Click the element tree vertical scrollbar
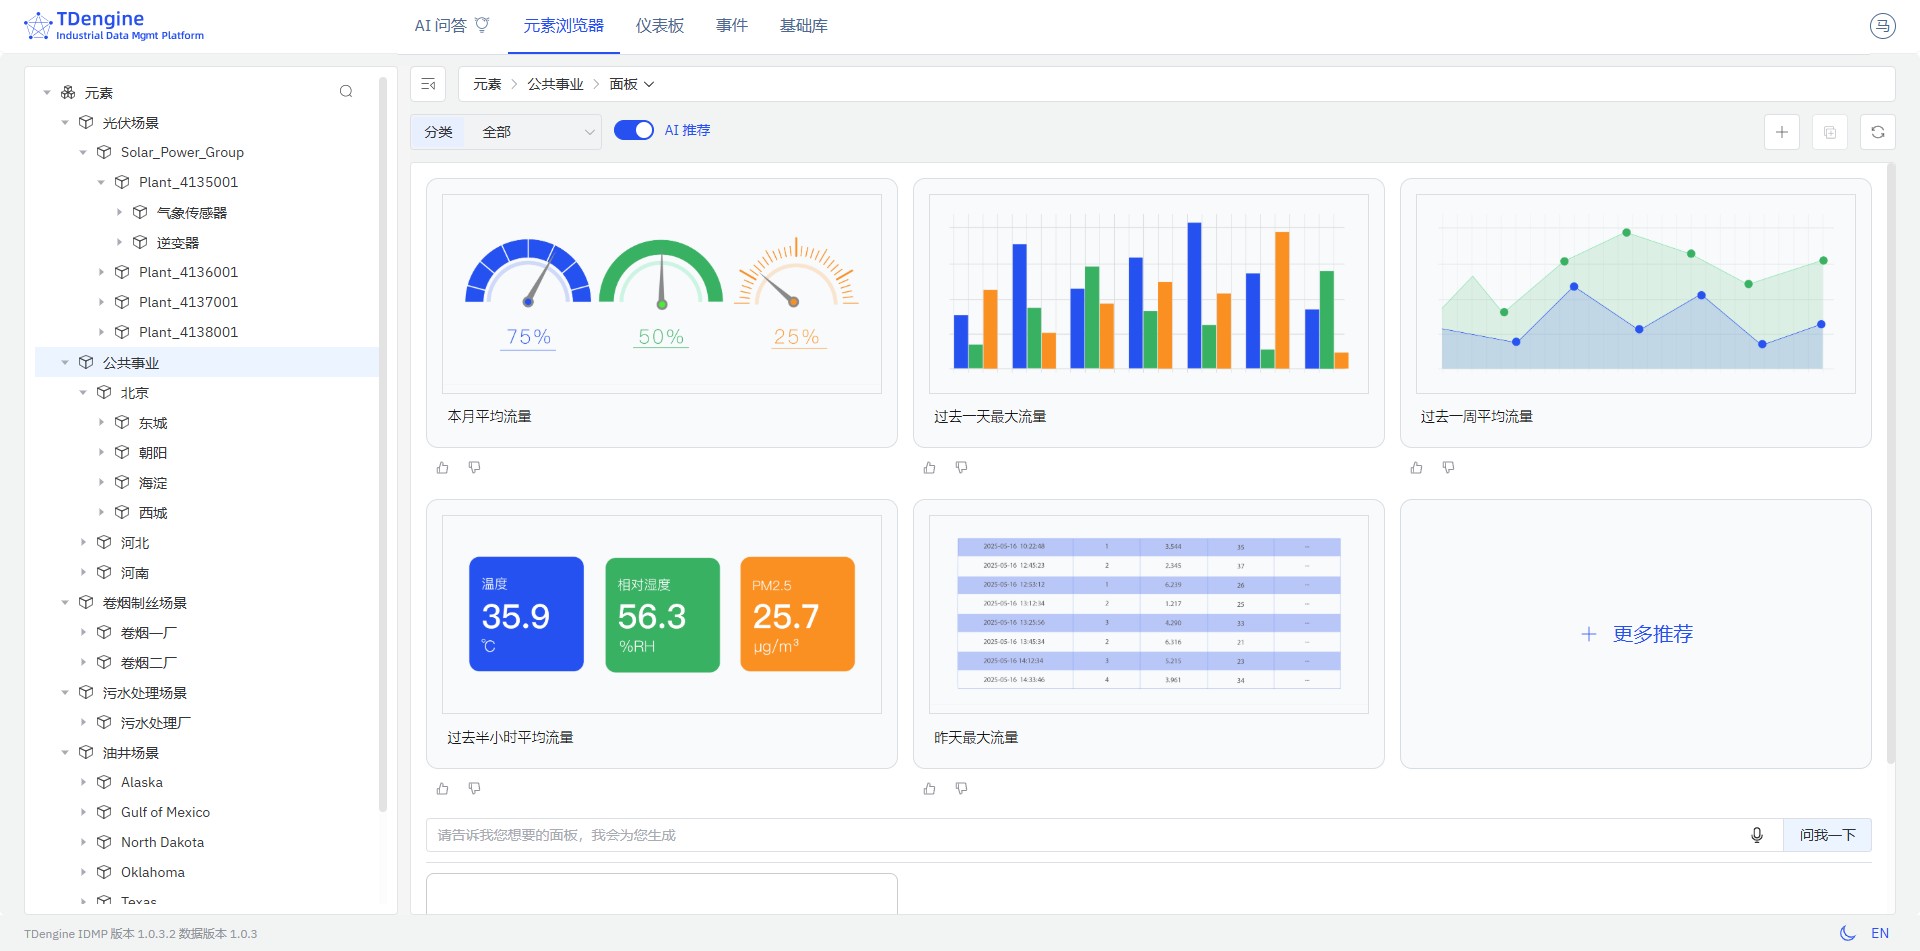Viewport: 1920px width, 951px height. tap(383, 444)
